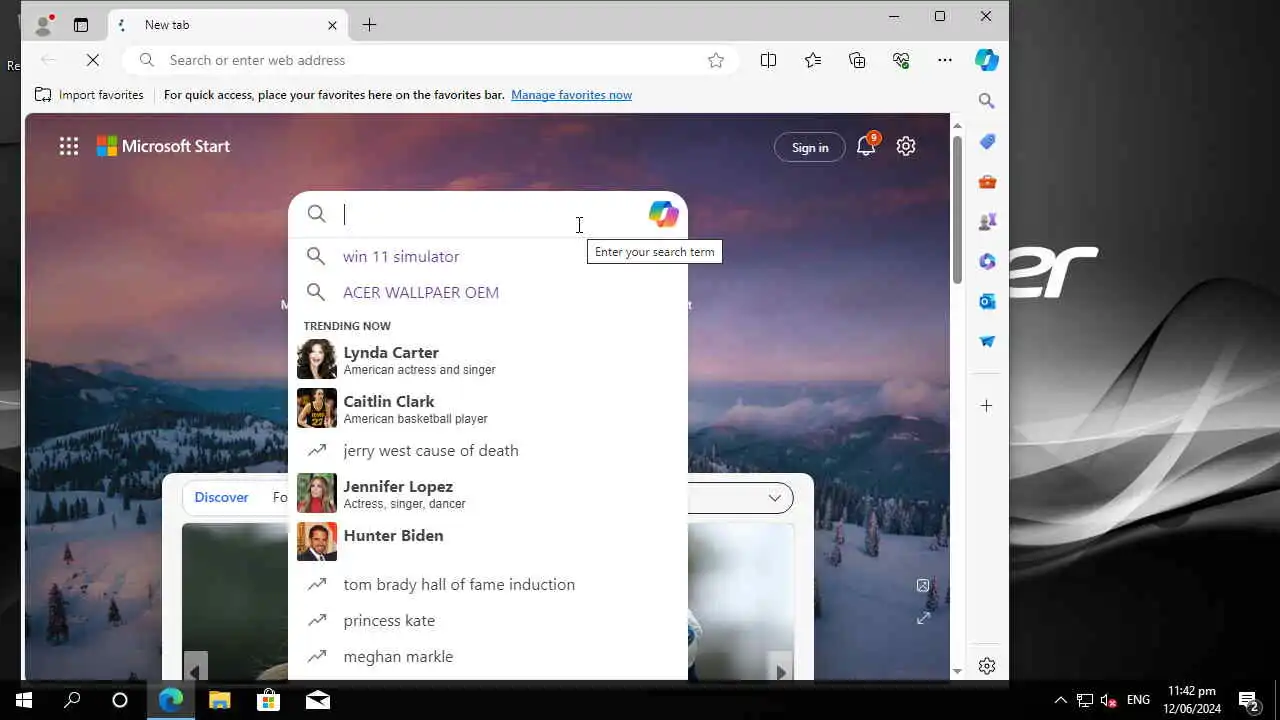The width and height of the screenshot is (1280, 720).
Task: Close the New tab tab
Action: tap(332, 25)
